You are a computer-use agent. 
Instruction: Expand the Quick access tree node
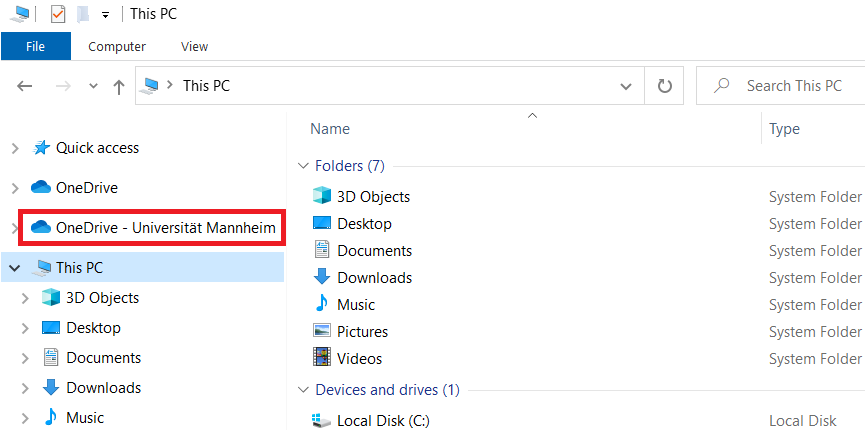pyautogui.click(x=15, y=148)
